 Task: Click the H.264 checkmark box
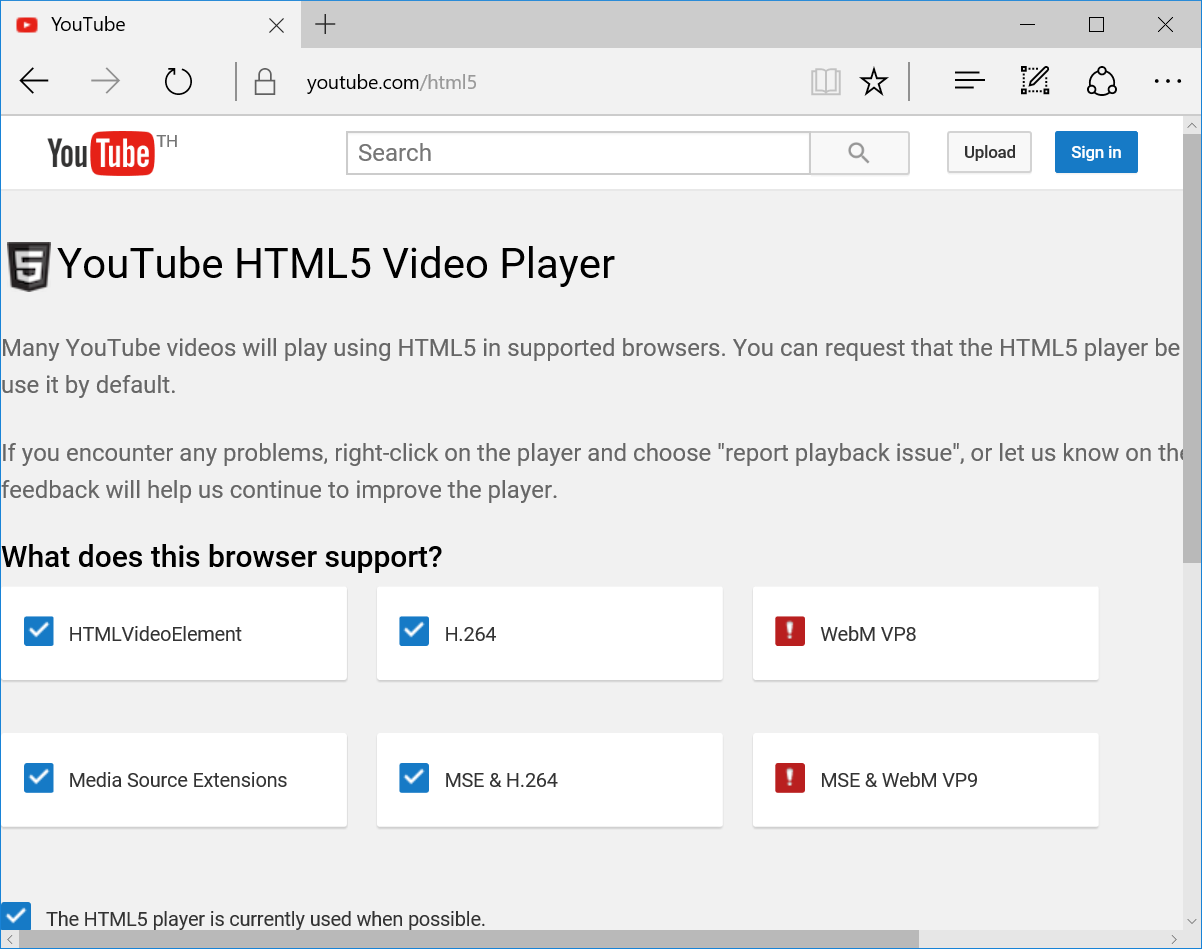(x=414, y=631)
